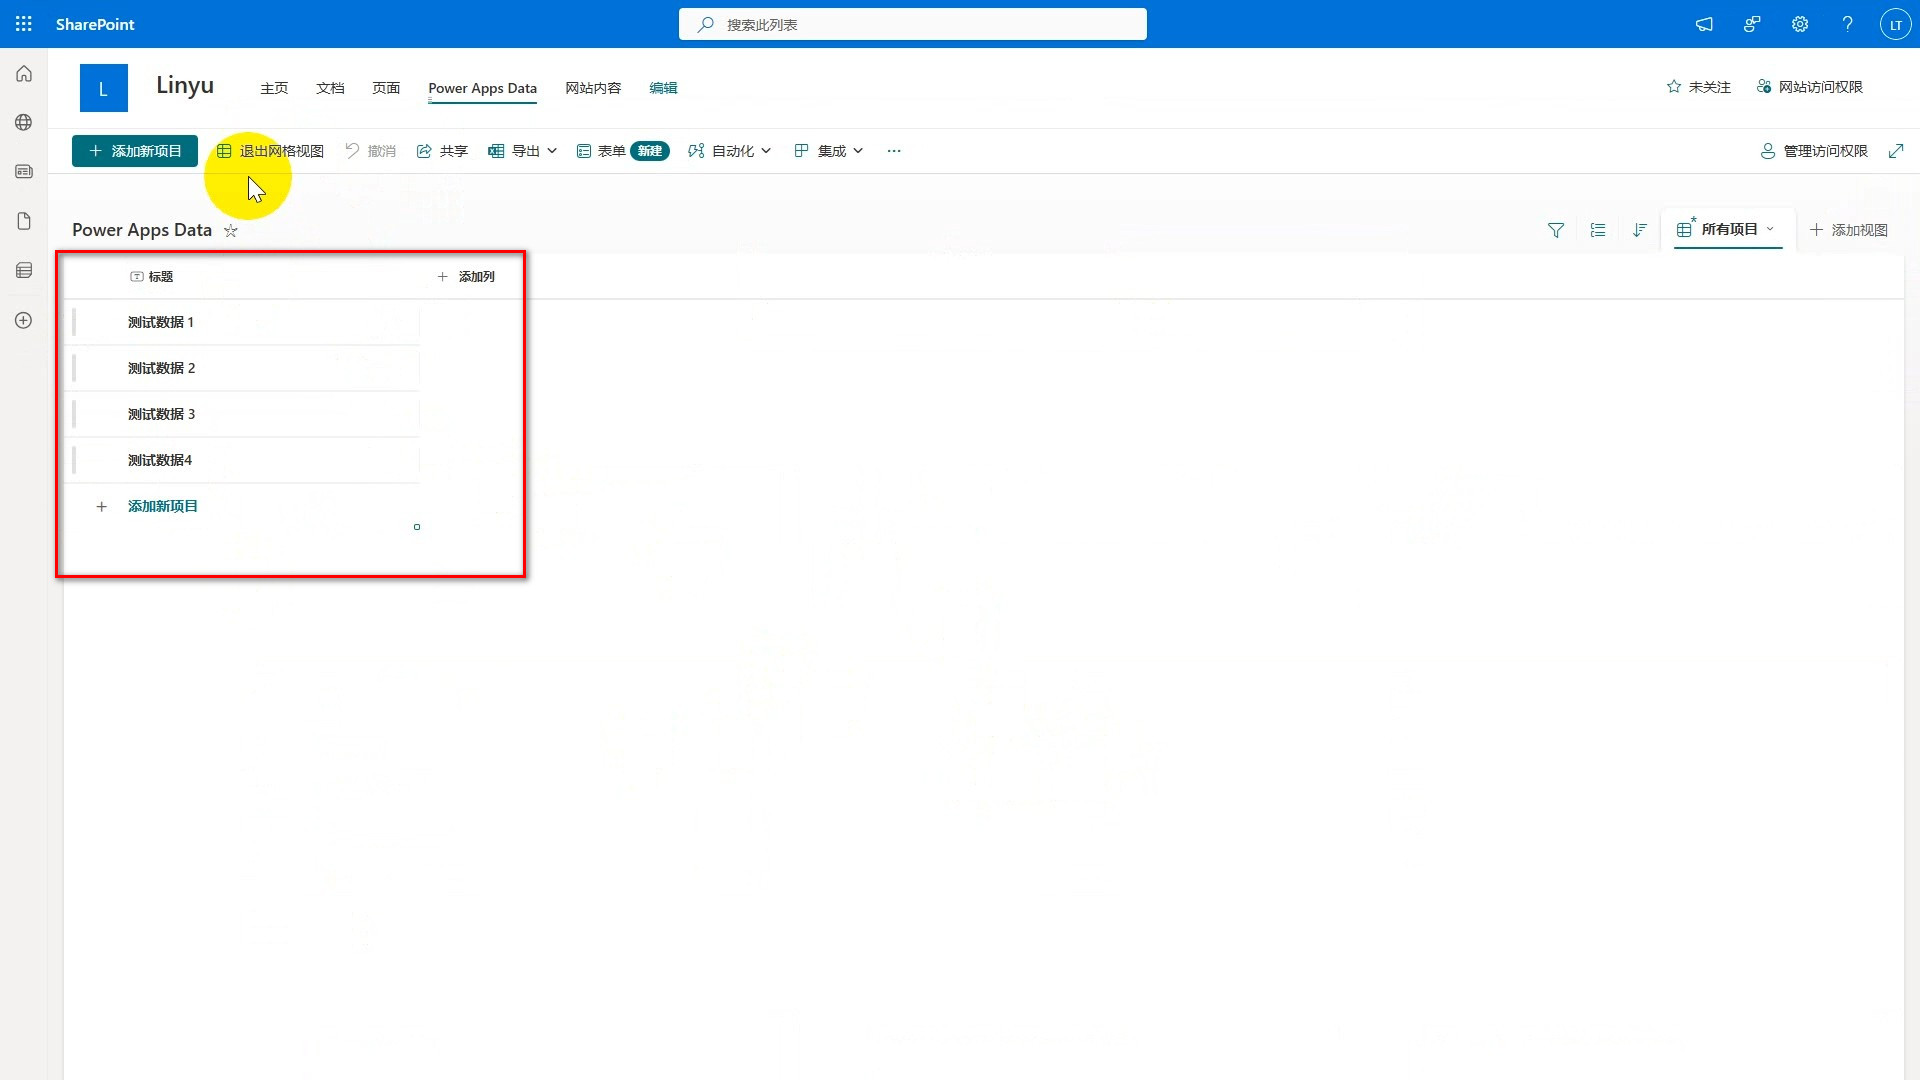Click the globe My sites icon
The image size is (1920, 1080).
(x=24, y=122)
